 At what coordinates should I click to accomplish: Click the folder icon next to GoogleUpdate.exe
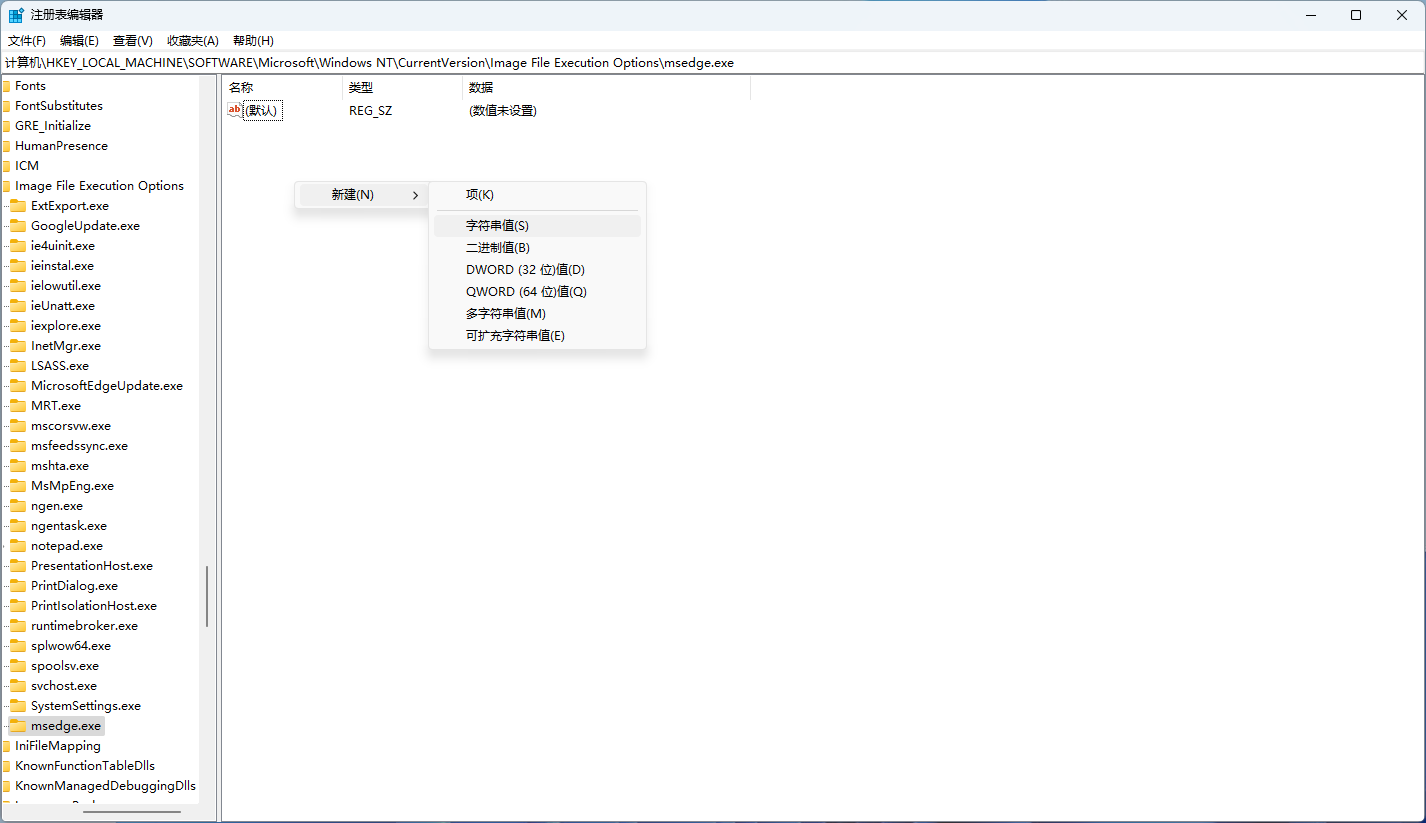[x=18, y=225]
